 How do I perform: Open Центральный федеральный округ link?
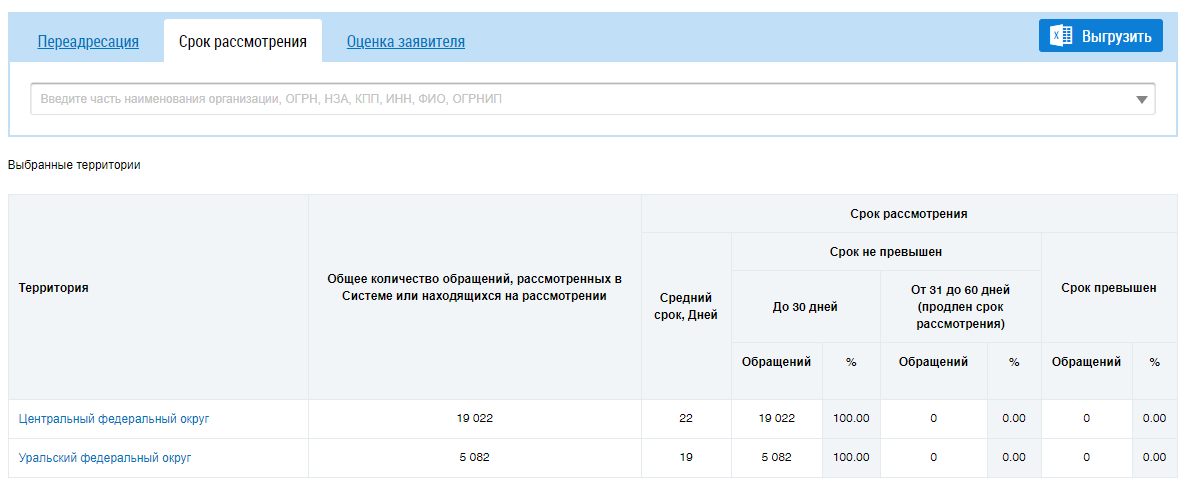pos(114,419)
